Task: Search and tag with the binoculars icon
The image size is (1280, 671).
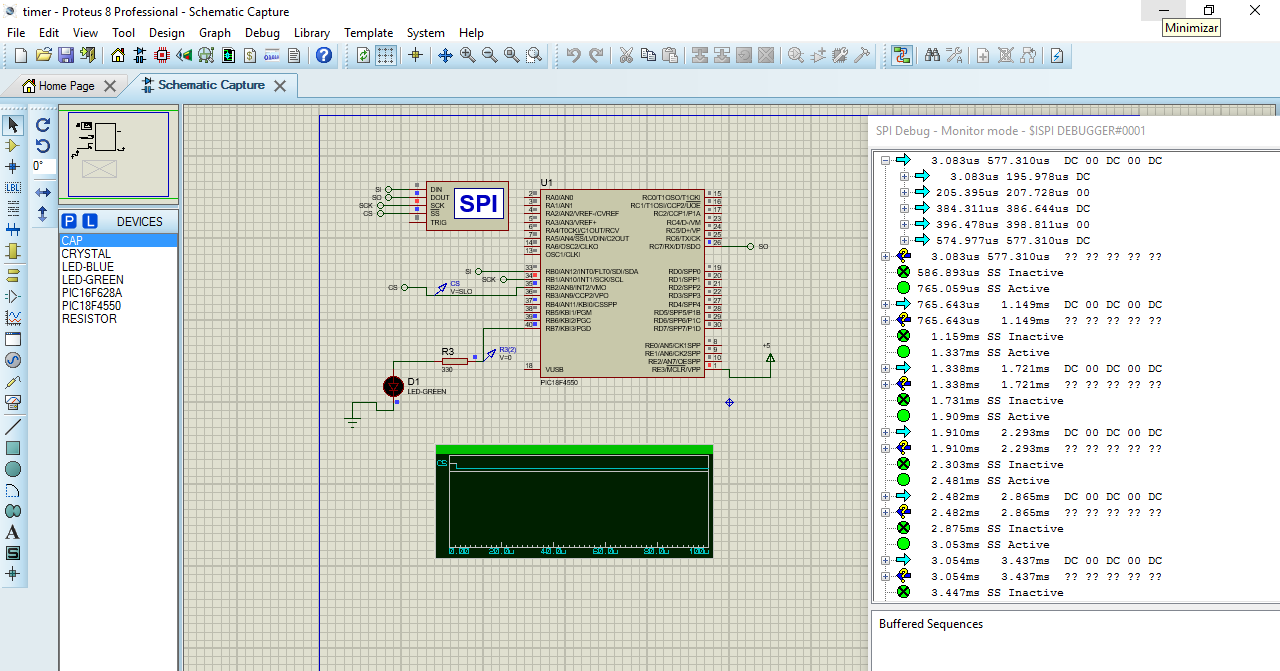Action: 932,55
